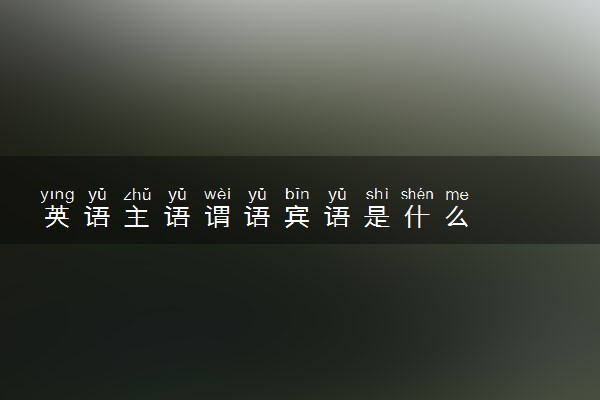600x400 pixels.
Task: Select the character 是 in the caption
Action: pos(377,217)
